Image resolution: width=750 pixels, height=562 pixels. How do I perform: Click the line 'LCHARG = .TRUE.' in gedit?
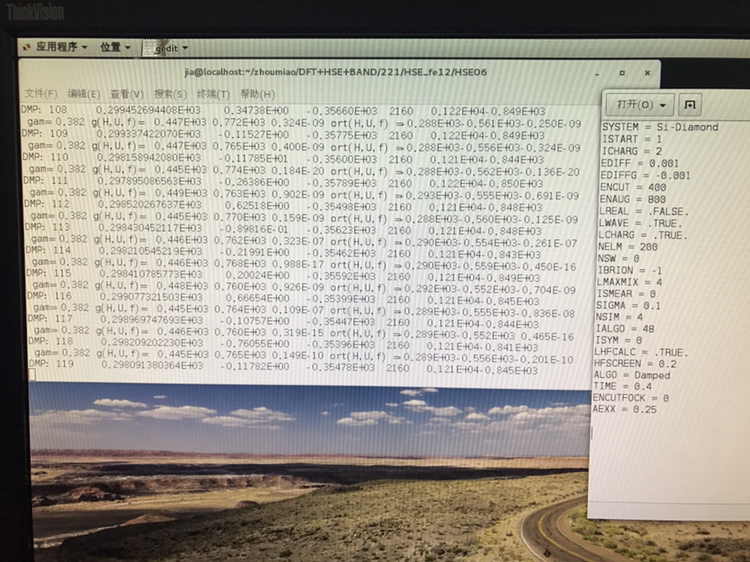[x=642, y=235]
